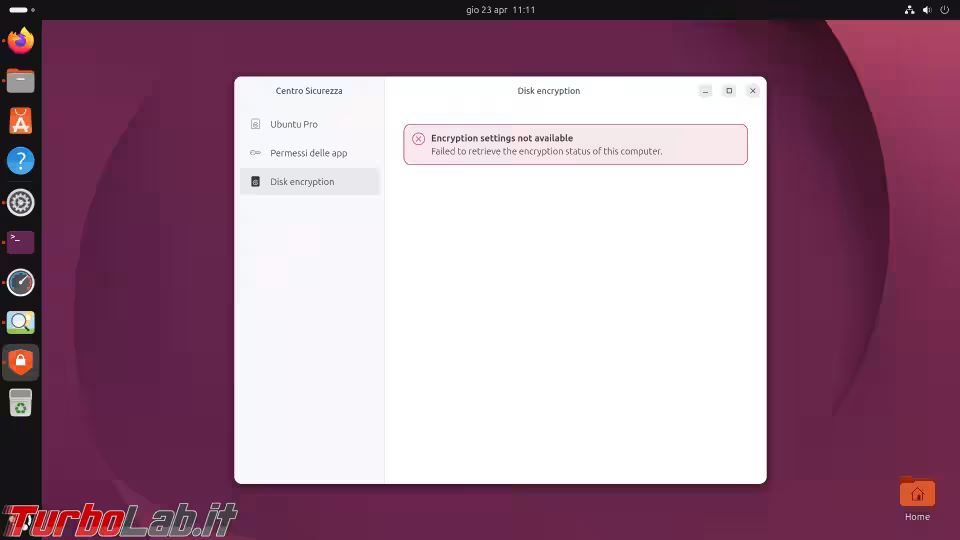Screen dimensions: 960x540
Task: Open the system menu via power icon
Action: 945,10
